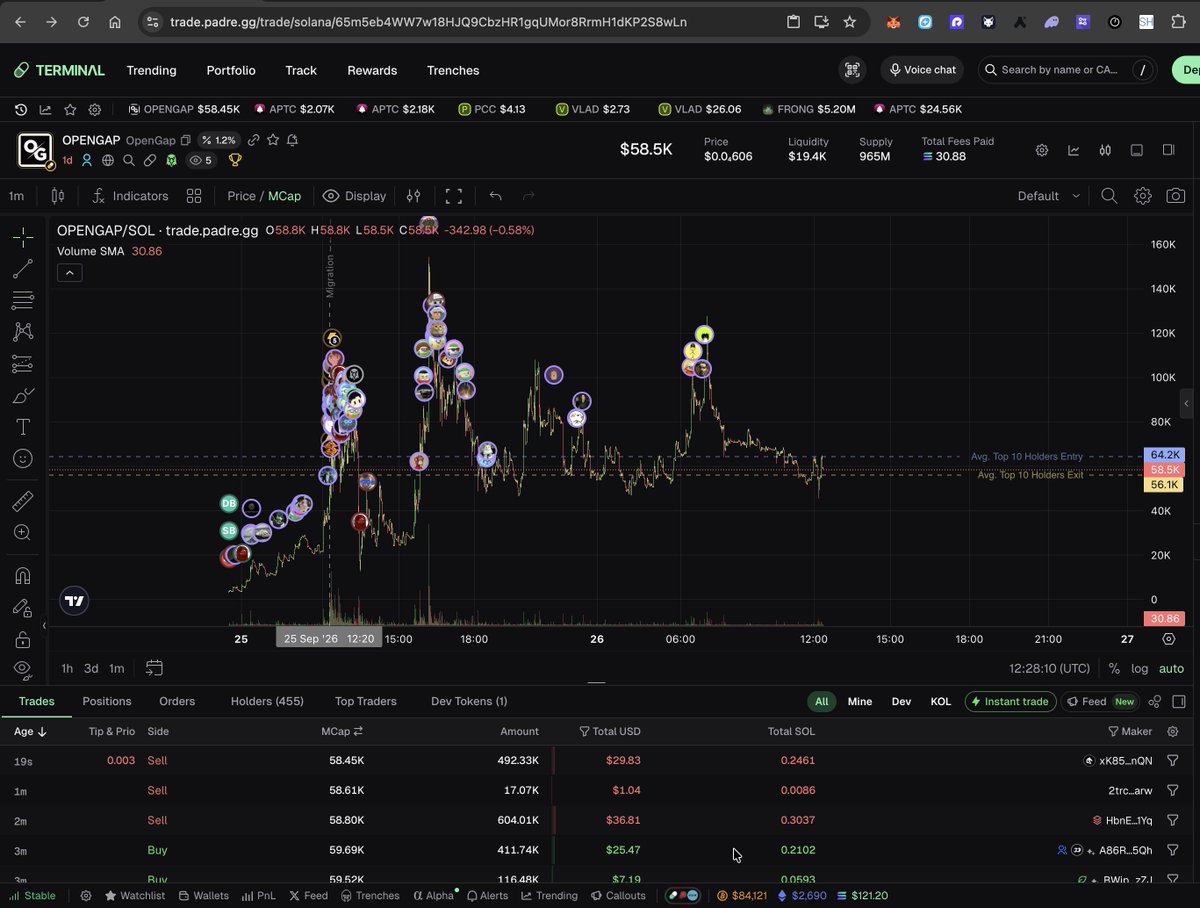Focus the Search by name or CA field
Viewport: 1200px width, 908px height.
tap(1066, 70)
